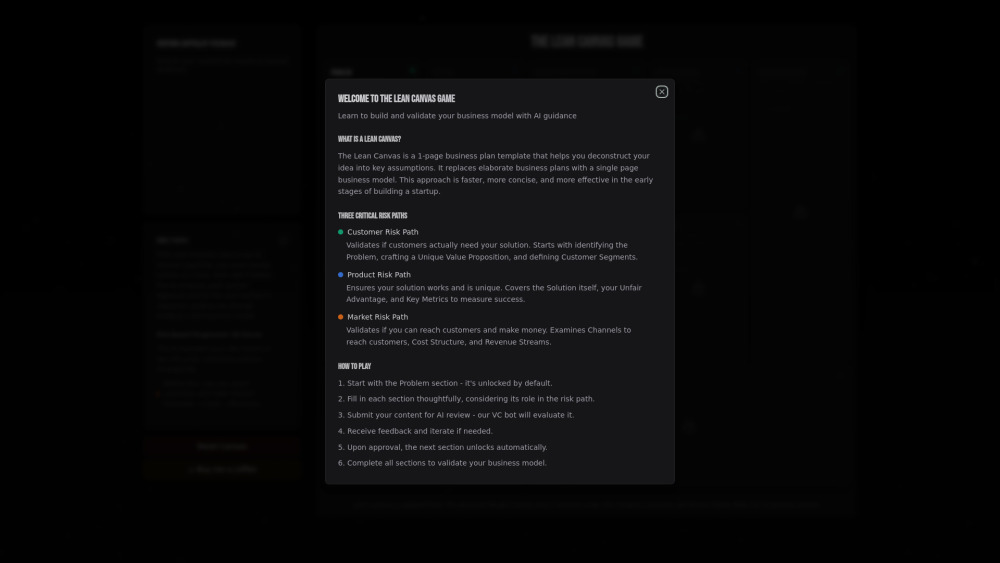Image resolution: width=1000 pixels, height=563 pixels.
Task: Click the green Customer Risk Path dot
Action: point(340,232)
